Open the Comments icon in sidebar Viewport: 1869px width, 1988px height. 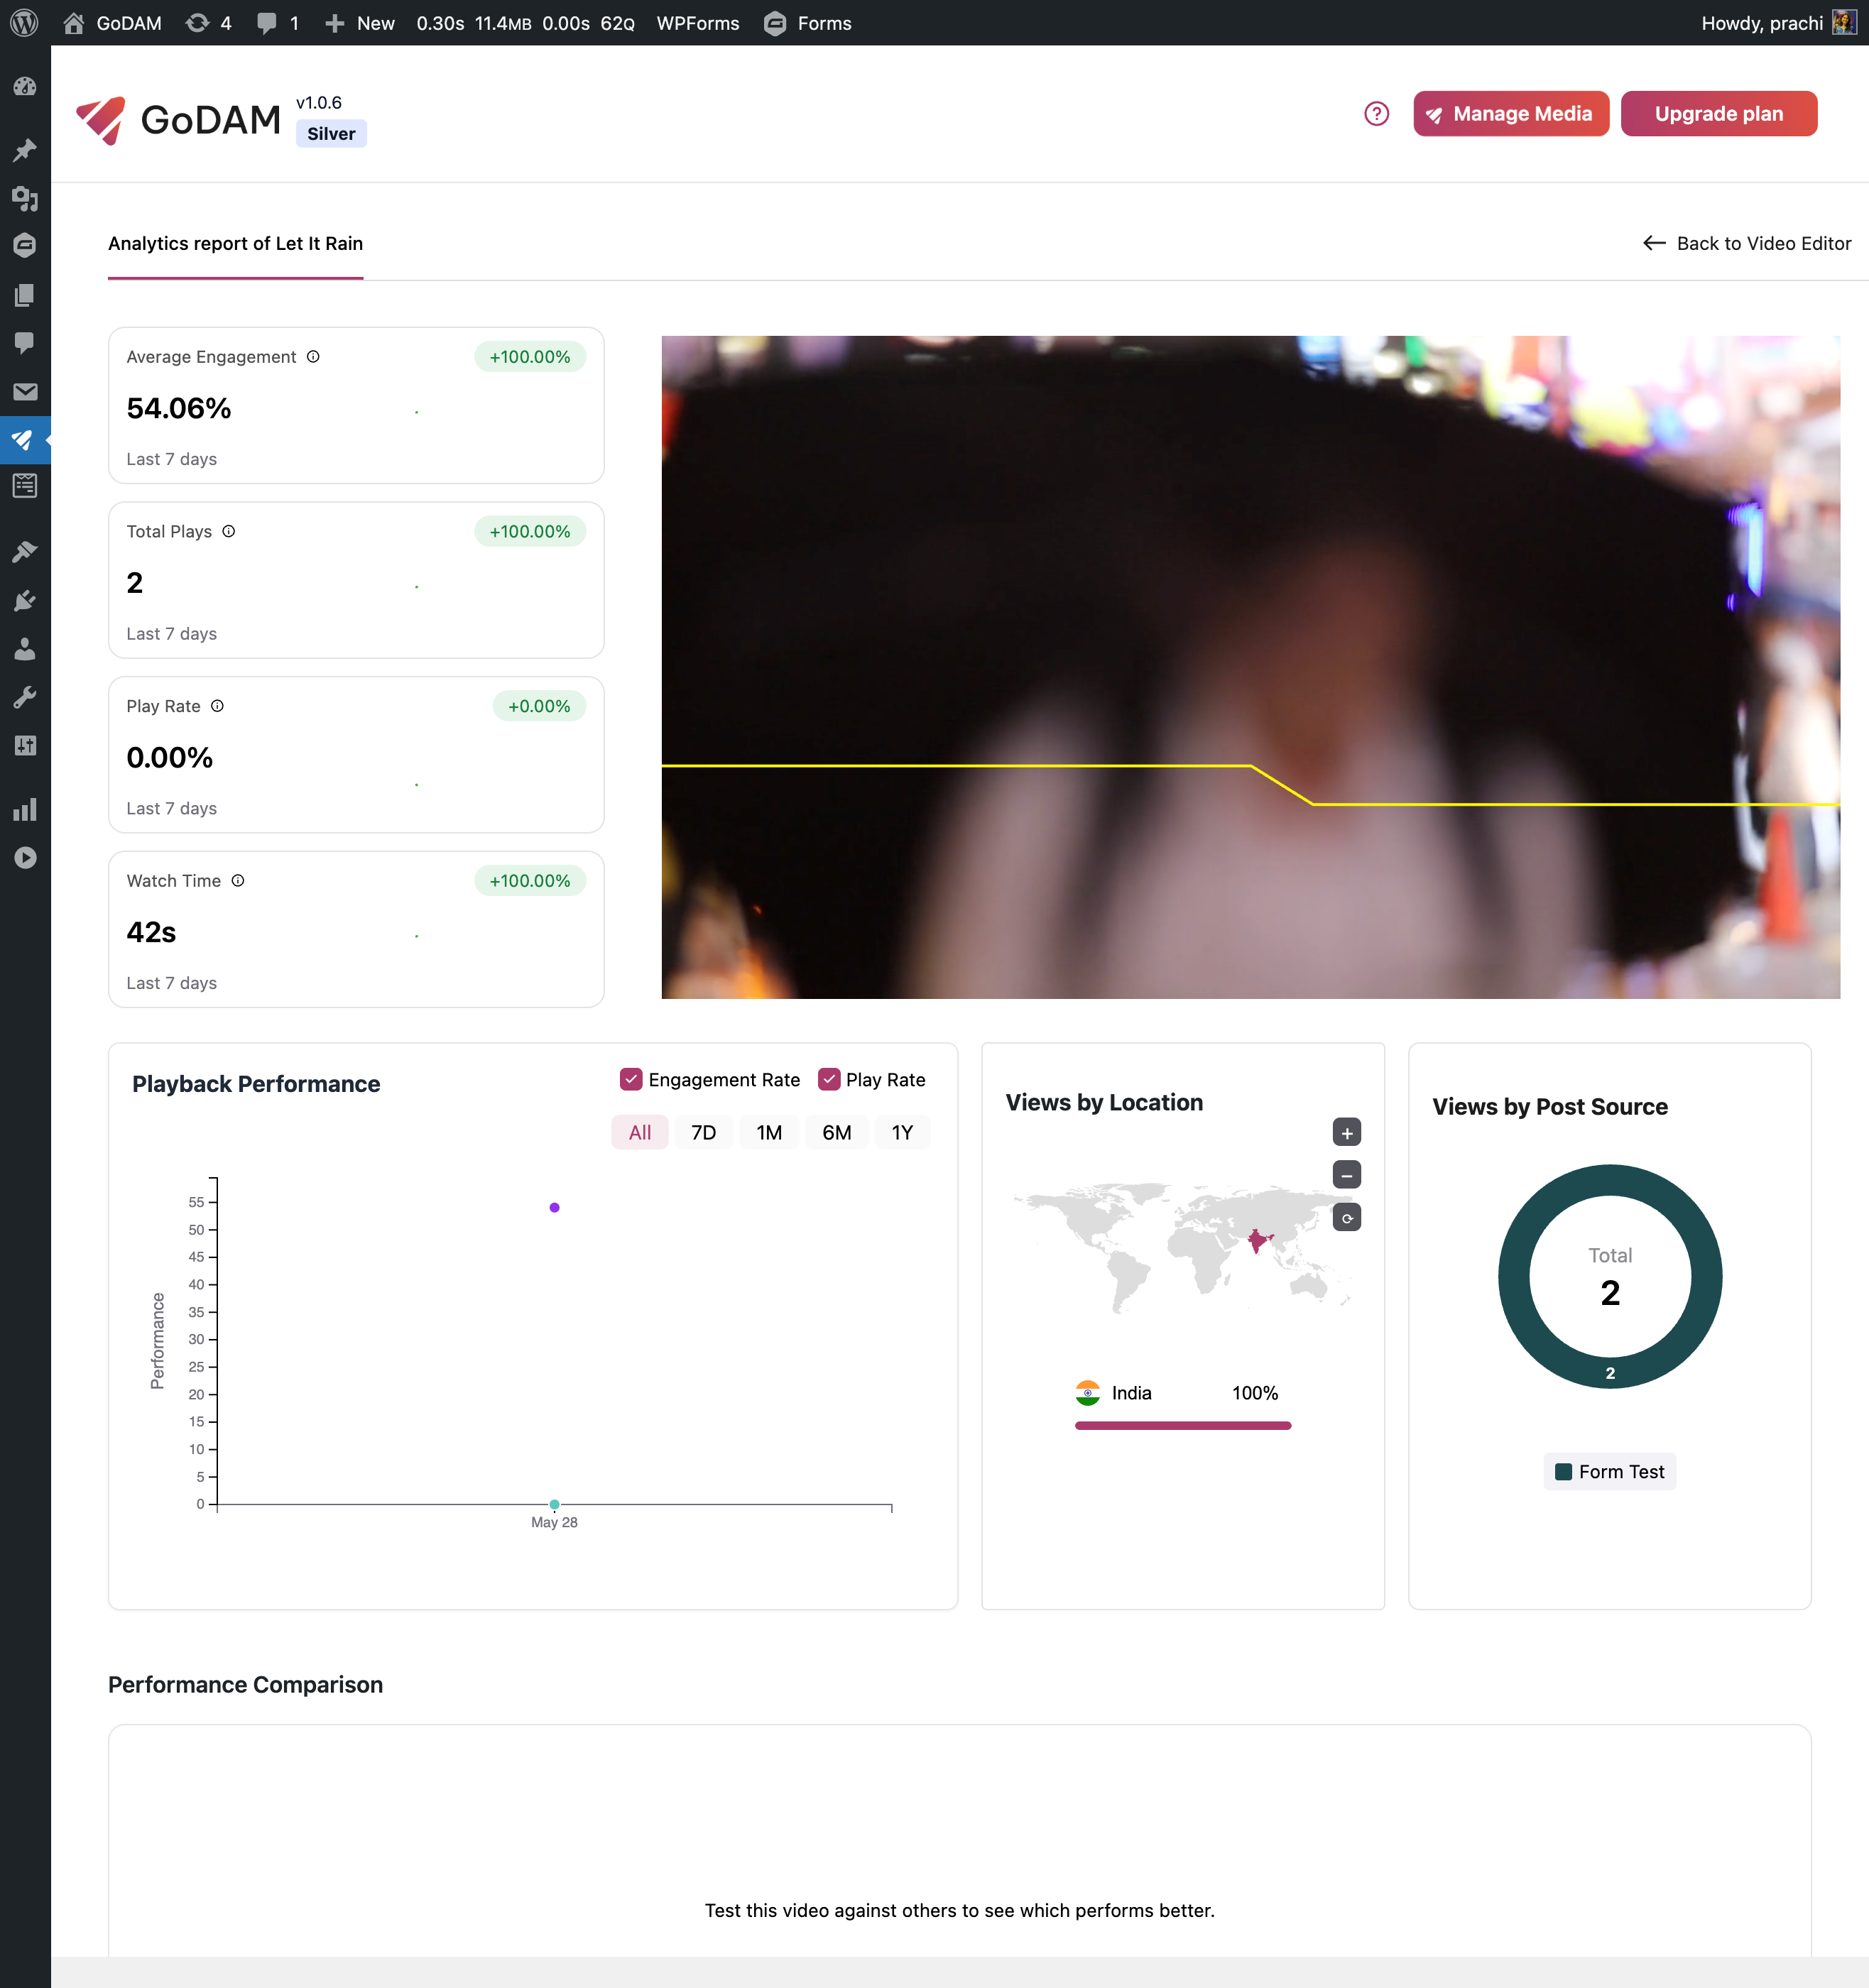pyautogui.click(x=25, y=343)
